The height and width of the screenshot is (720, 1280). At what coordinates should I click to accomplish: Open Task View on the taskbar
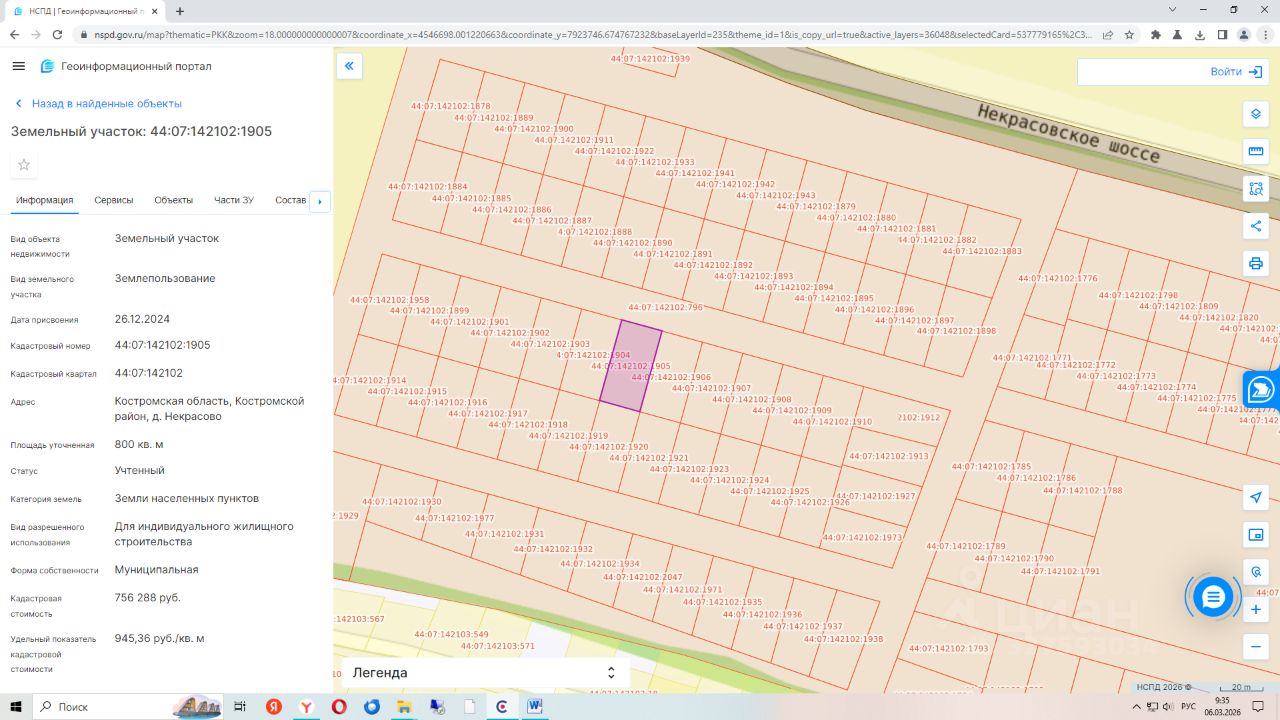coord(240,707)
